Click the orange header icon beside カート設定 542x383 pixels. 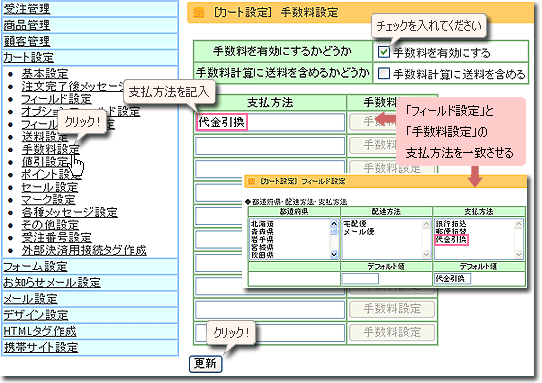[x=198, y=13]
